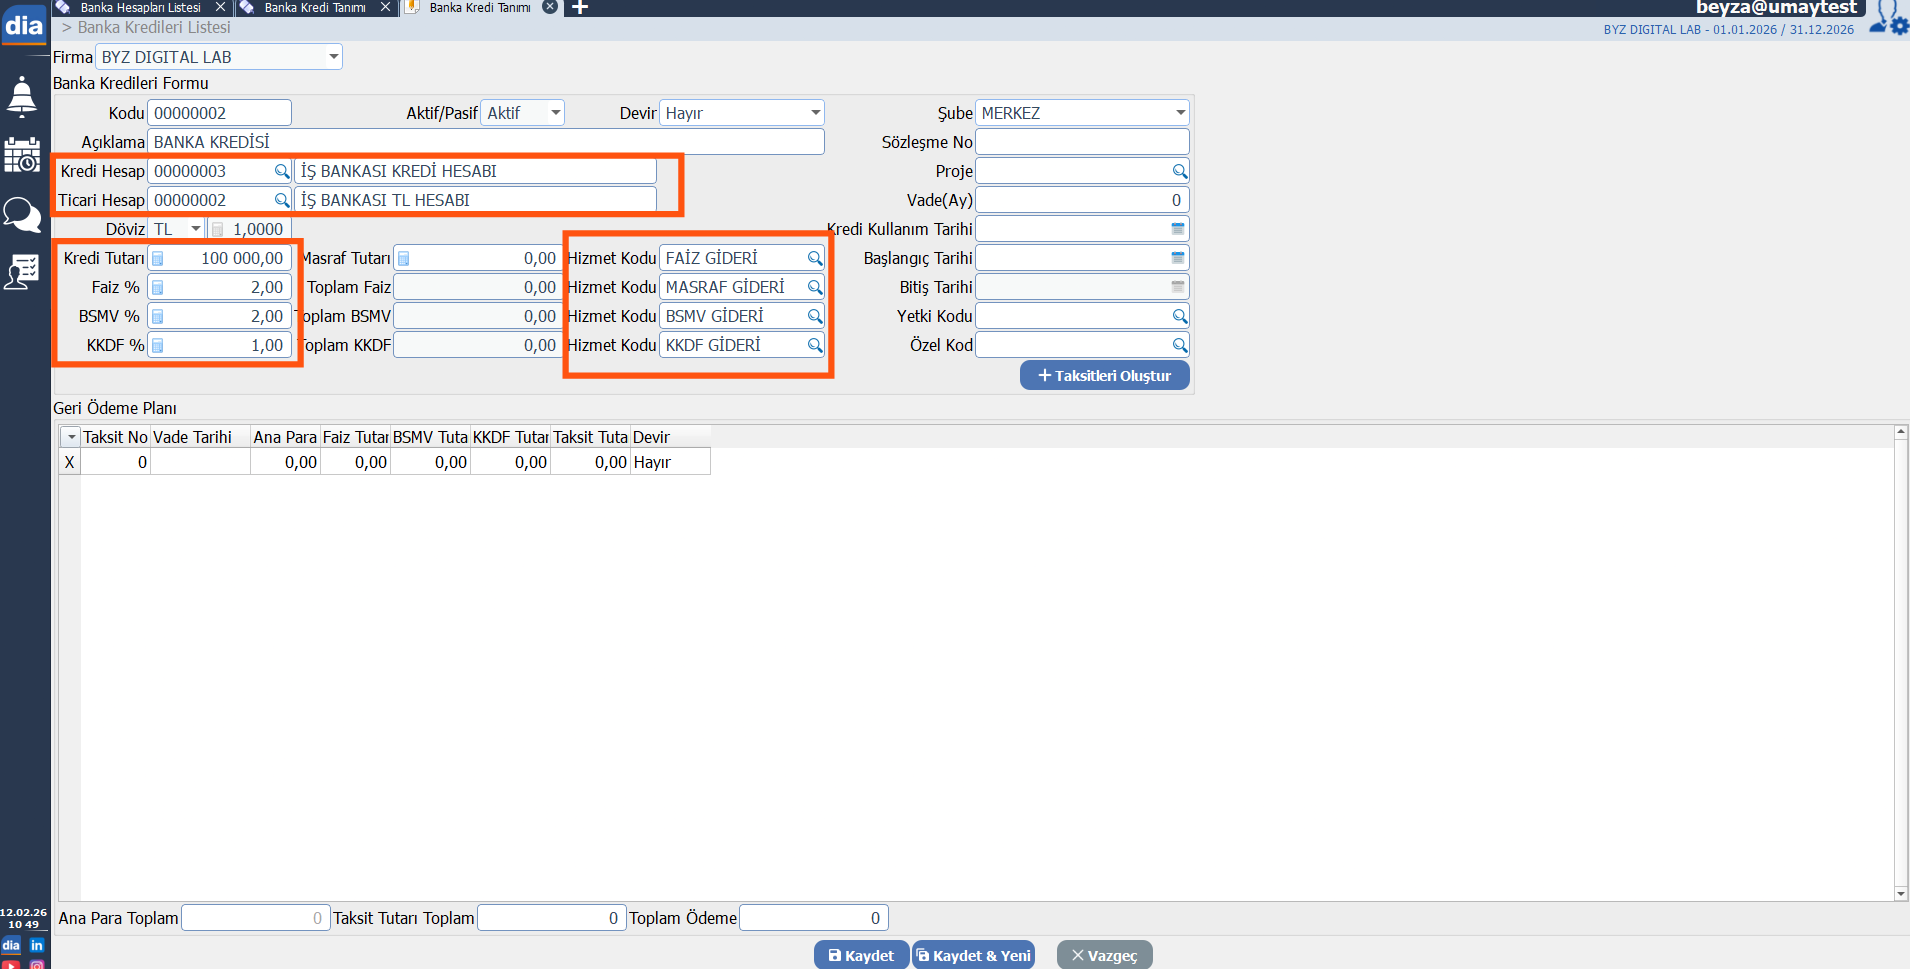Viewport: 1910px width, 969px height.
Task: Open a new tab with the plus button
Action: point(580,8)
